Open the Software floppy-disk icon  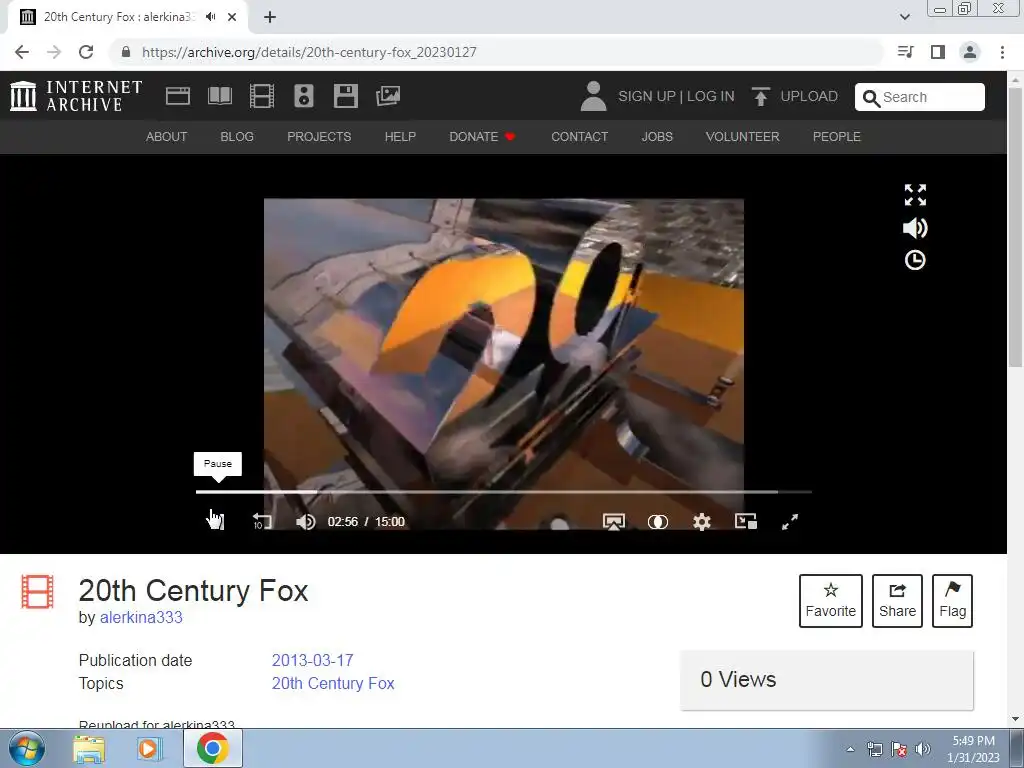point(345,96)
